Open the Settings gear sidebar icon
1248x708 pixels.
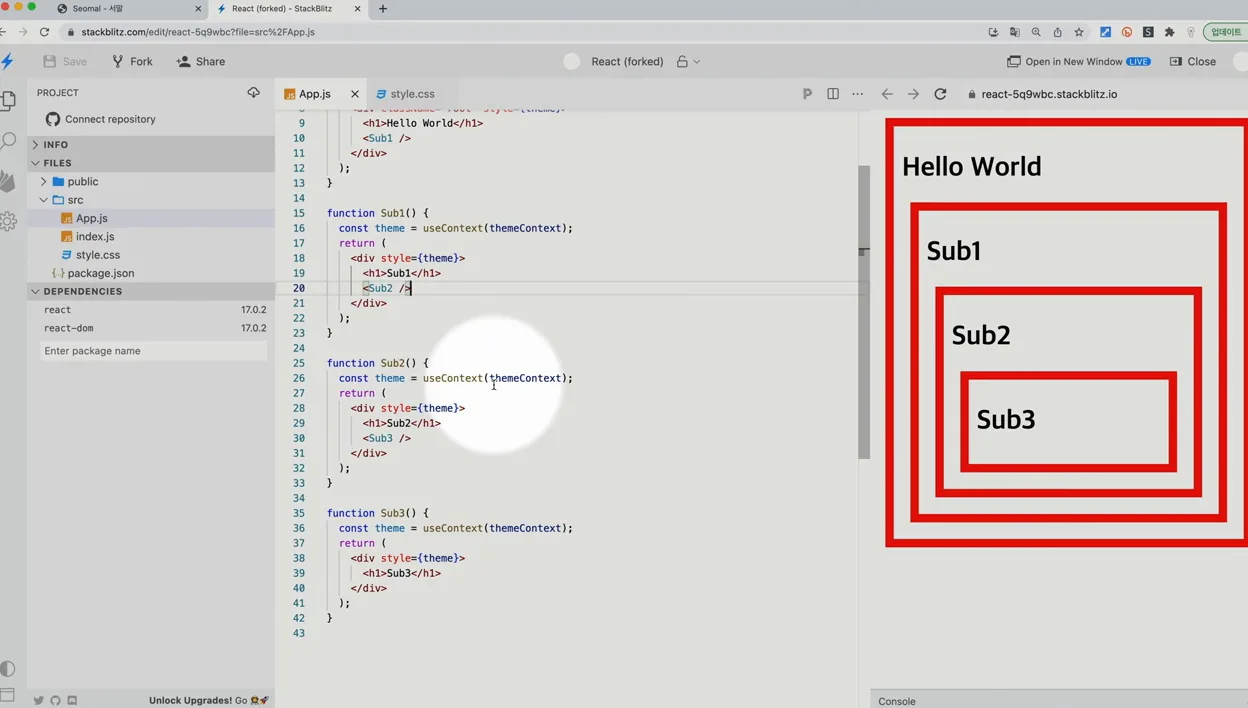tap(9, 221)
